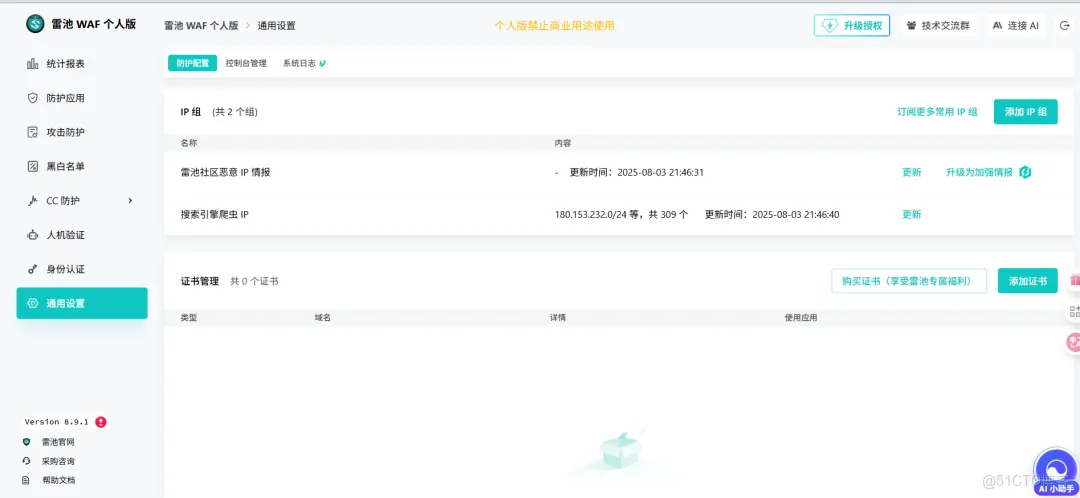Click the 通用设置 breadcrumb text

pos(276,25)
